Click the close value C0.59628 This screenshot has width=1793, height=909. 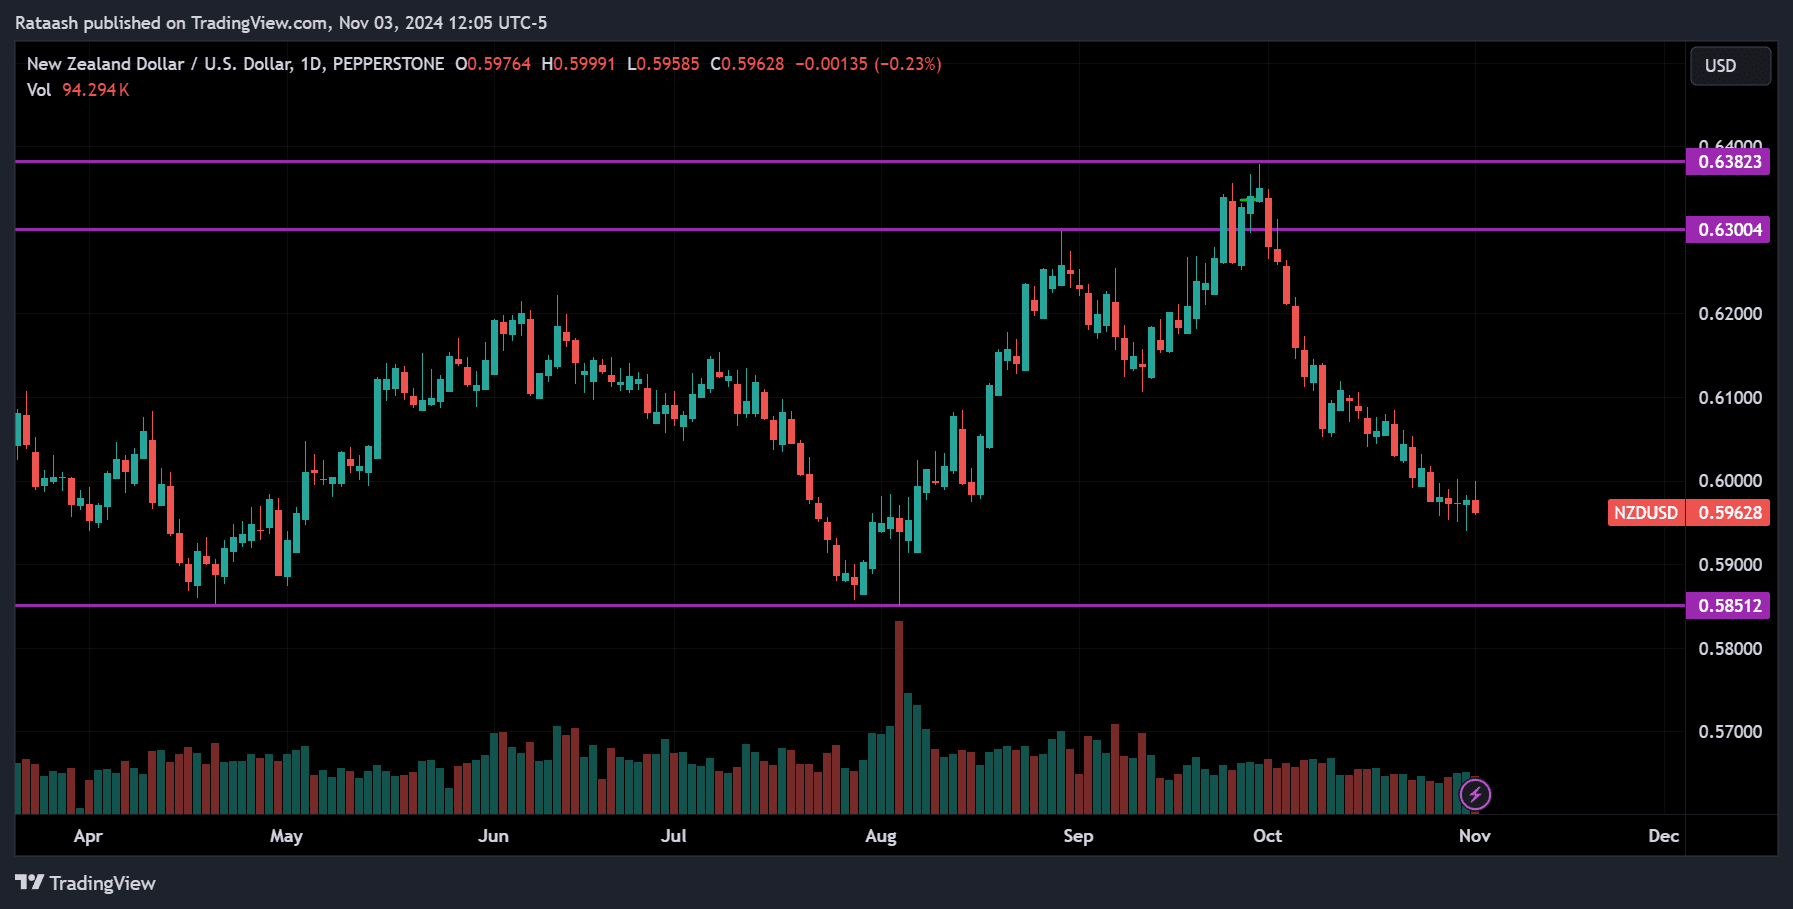pos(747,64)
